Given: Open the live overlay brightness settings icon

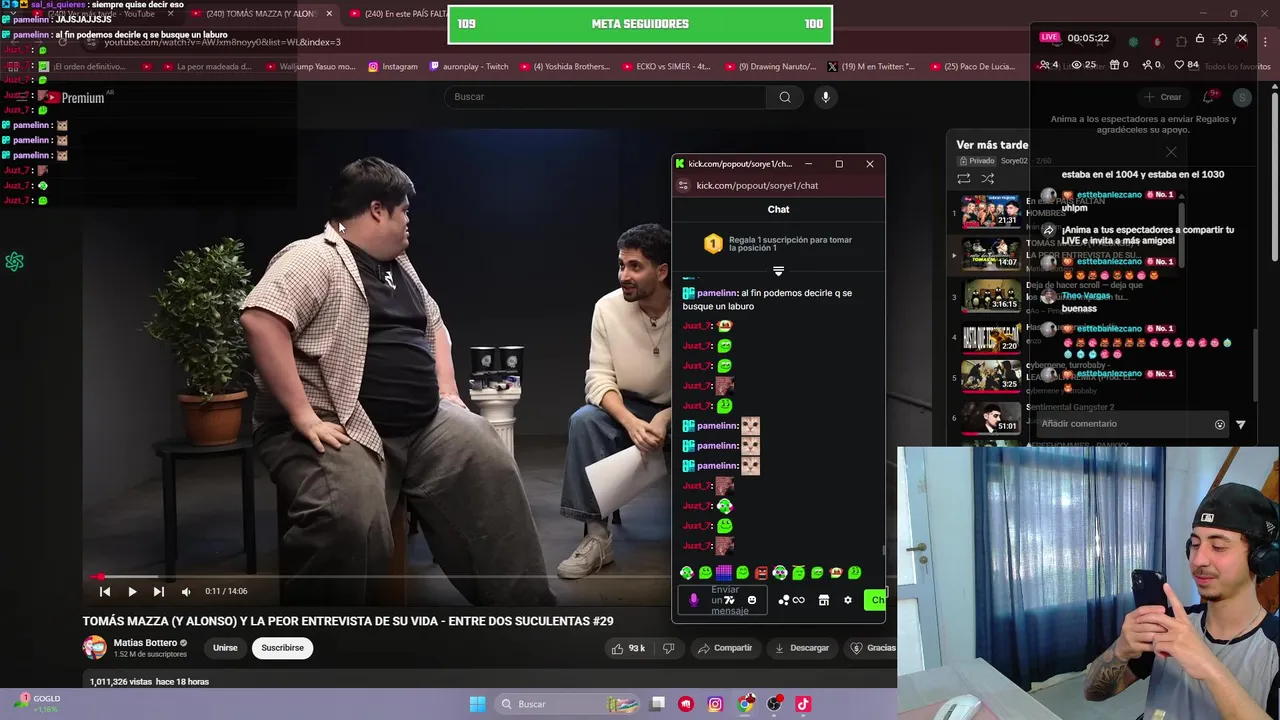Looking at the screenshot, I should pyautogui.click(x=1222, y=39).
